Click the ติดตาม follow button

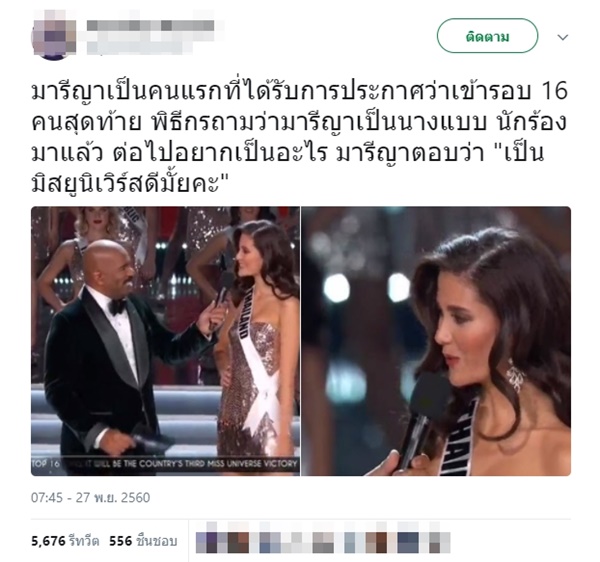(487, 36)
